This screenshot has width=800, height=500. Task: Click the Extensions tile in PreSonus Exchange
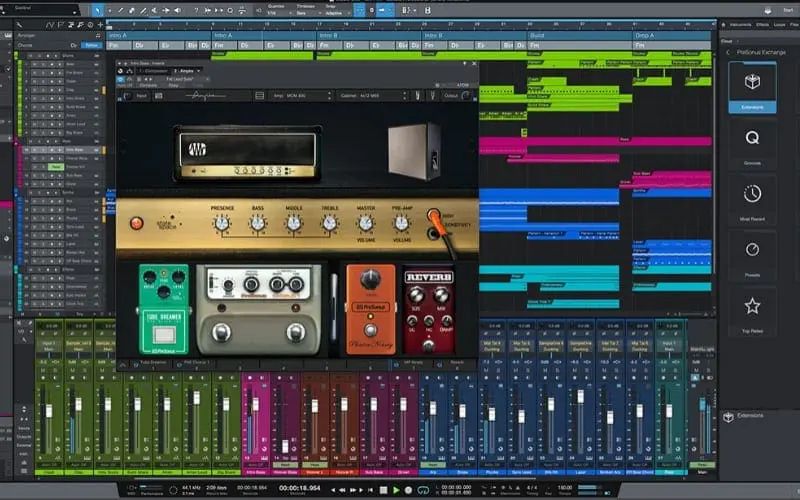tap(752, 87)
